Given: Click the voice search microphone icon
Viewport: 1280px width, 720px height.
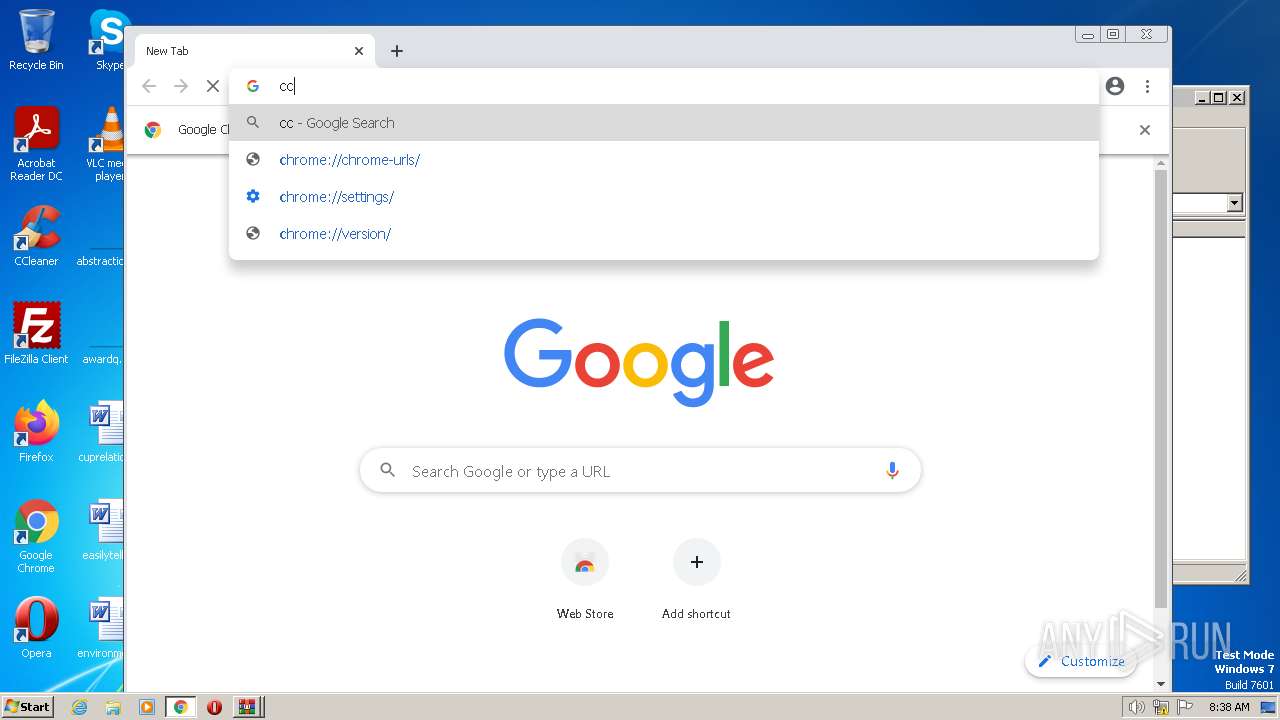Looking at the screenshot, I should (892, 471).
